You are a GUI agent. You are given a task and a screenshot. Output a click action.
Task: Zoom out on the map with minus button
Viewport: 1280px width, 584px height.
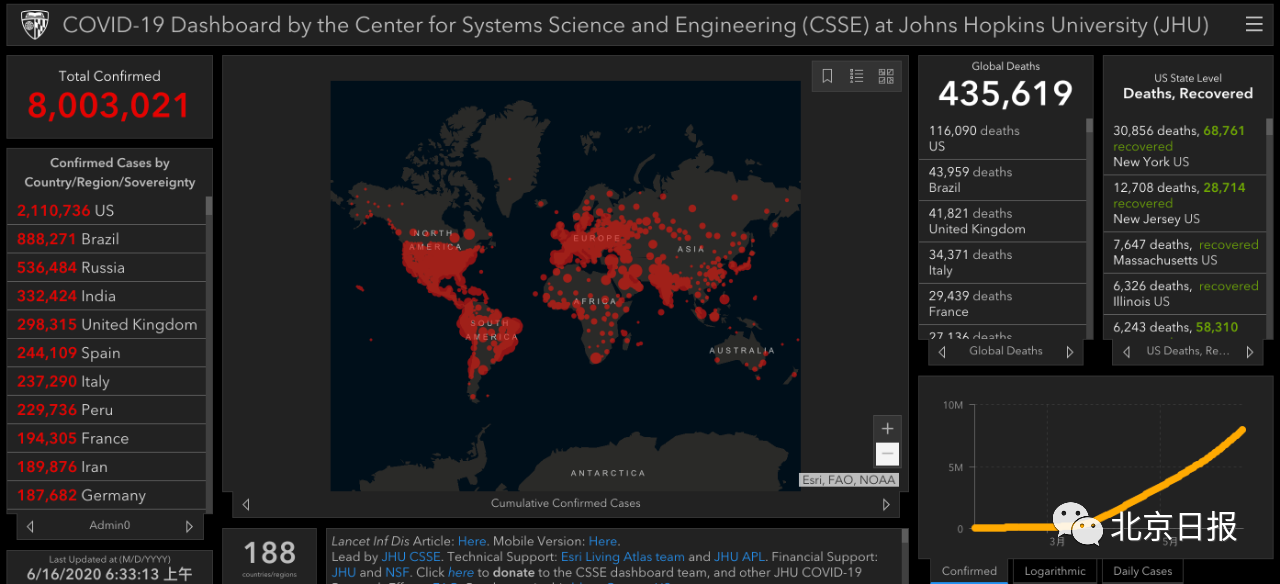click(x=887, y=454)
